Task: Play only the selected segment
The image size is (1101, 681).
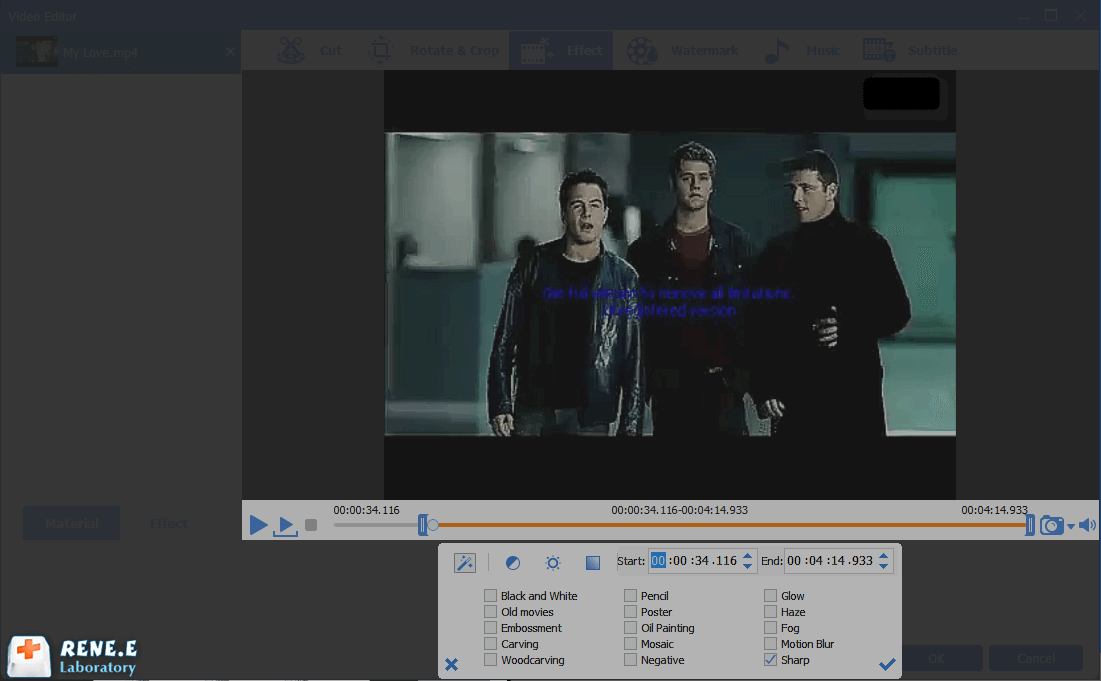Action: coord(285,526)
